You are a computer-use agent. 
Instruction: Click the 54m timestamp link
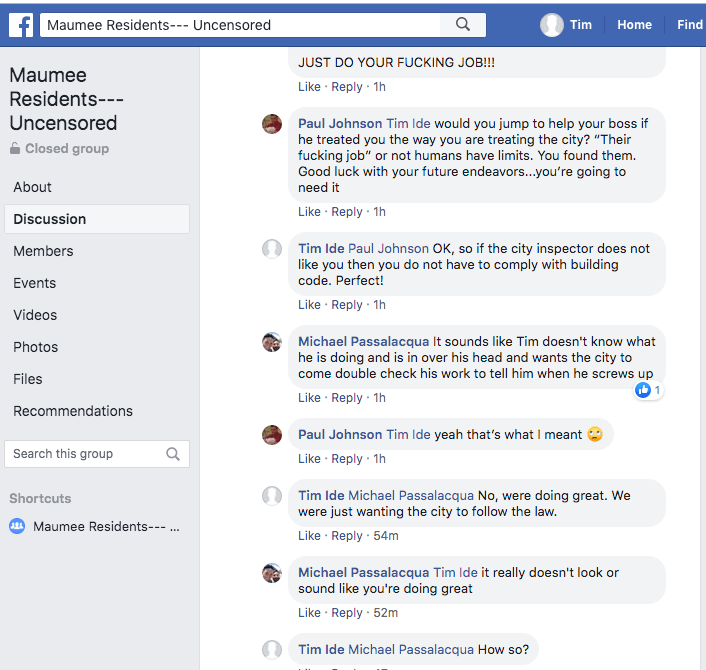click(x=386, y=536)
